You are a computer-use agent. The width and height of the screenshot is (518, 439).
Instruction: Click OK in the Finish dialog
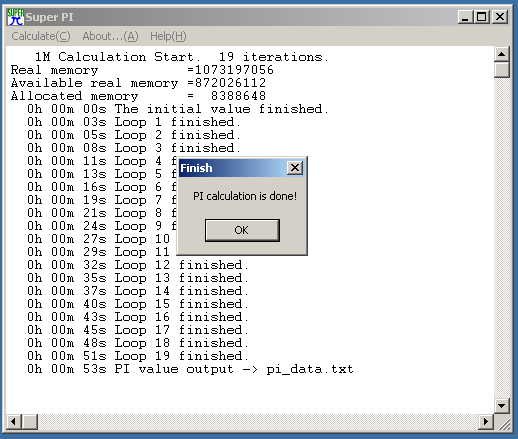(x=242, y=230)
